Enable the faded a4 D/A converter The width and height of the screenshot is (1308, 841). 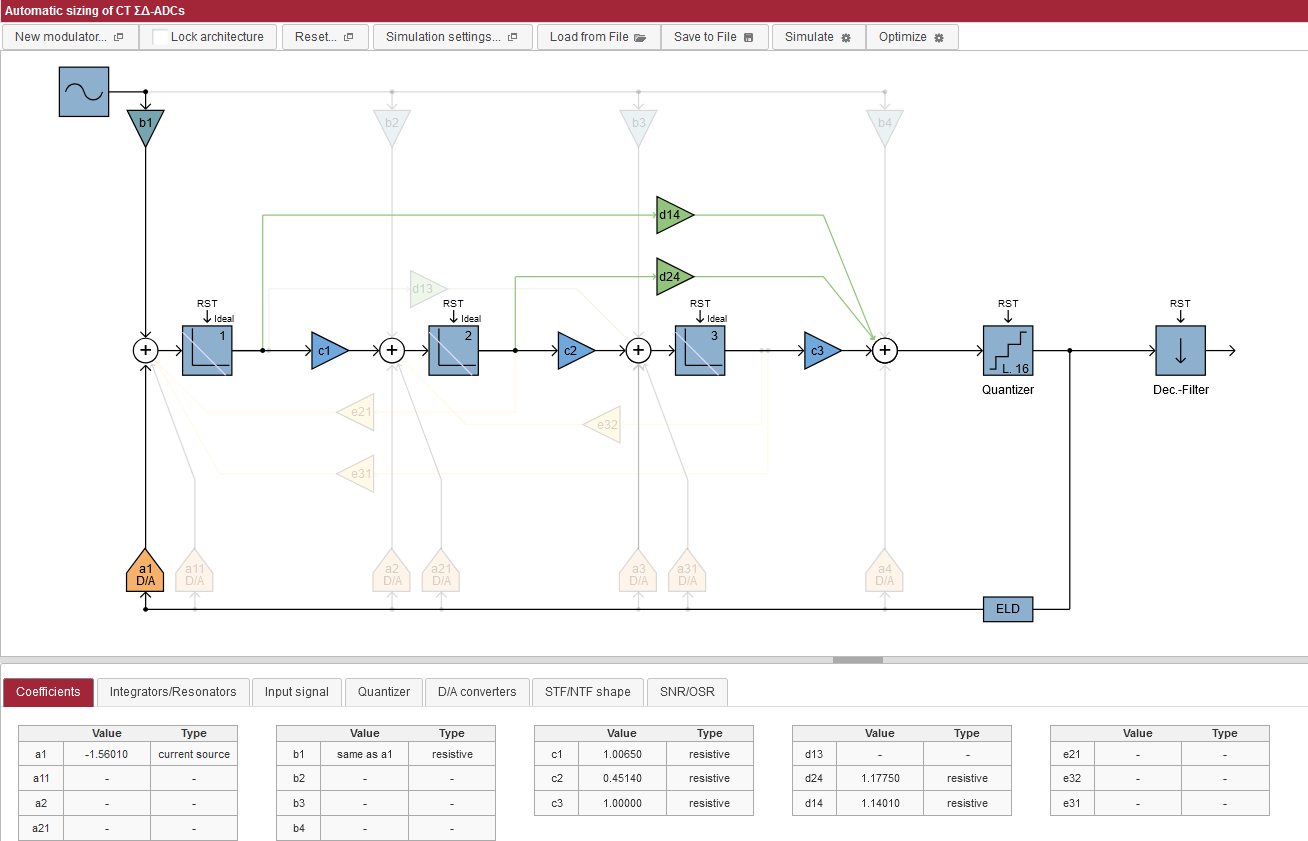click(885, 571)
